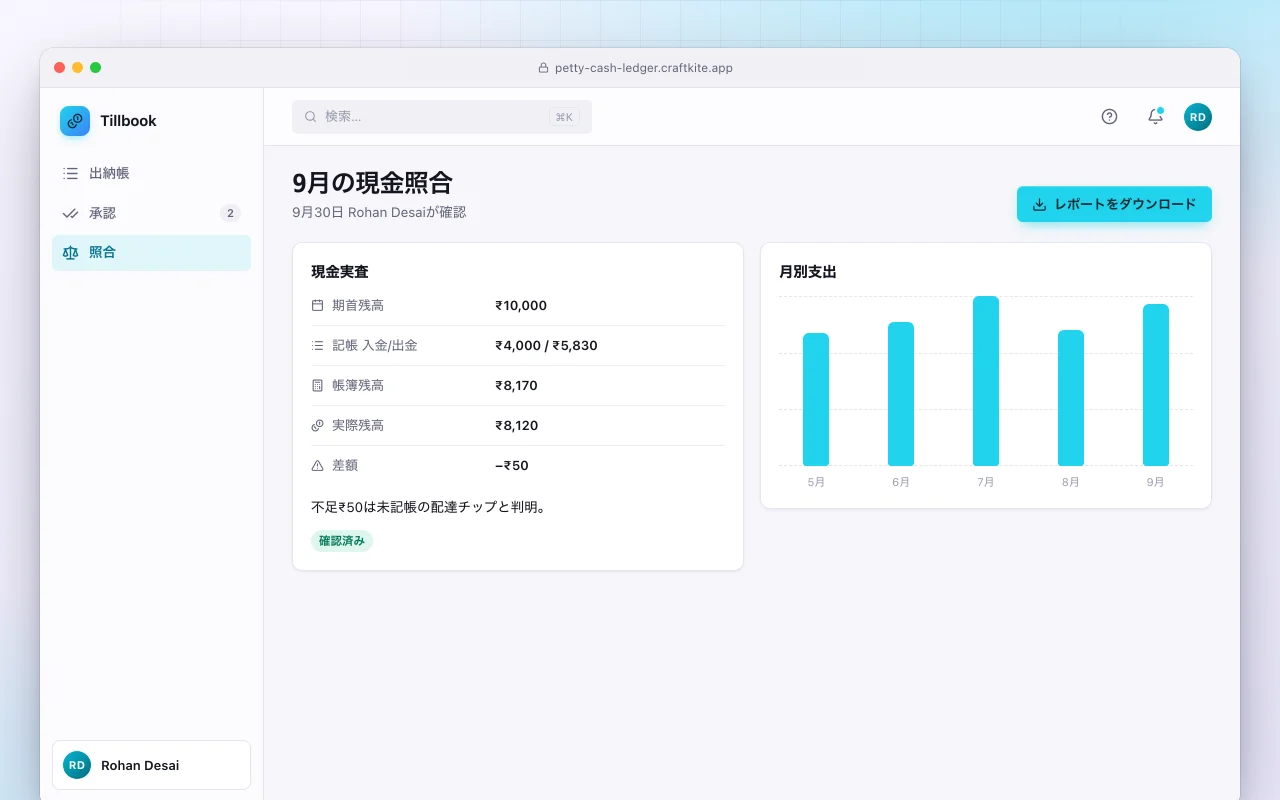Screen dimensions: 1280x800
Task: Click the 7月 bar in the chart
Action: (x=986, y=381)
